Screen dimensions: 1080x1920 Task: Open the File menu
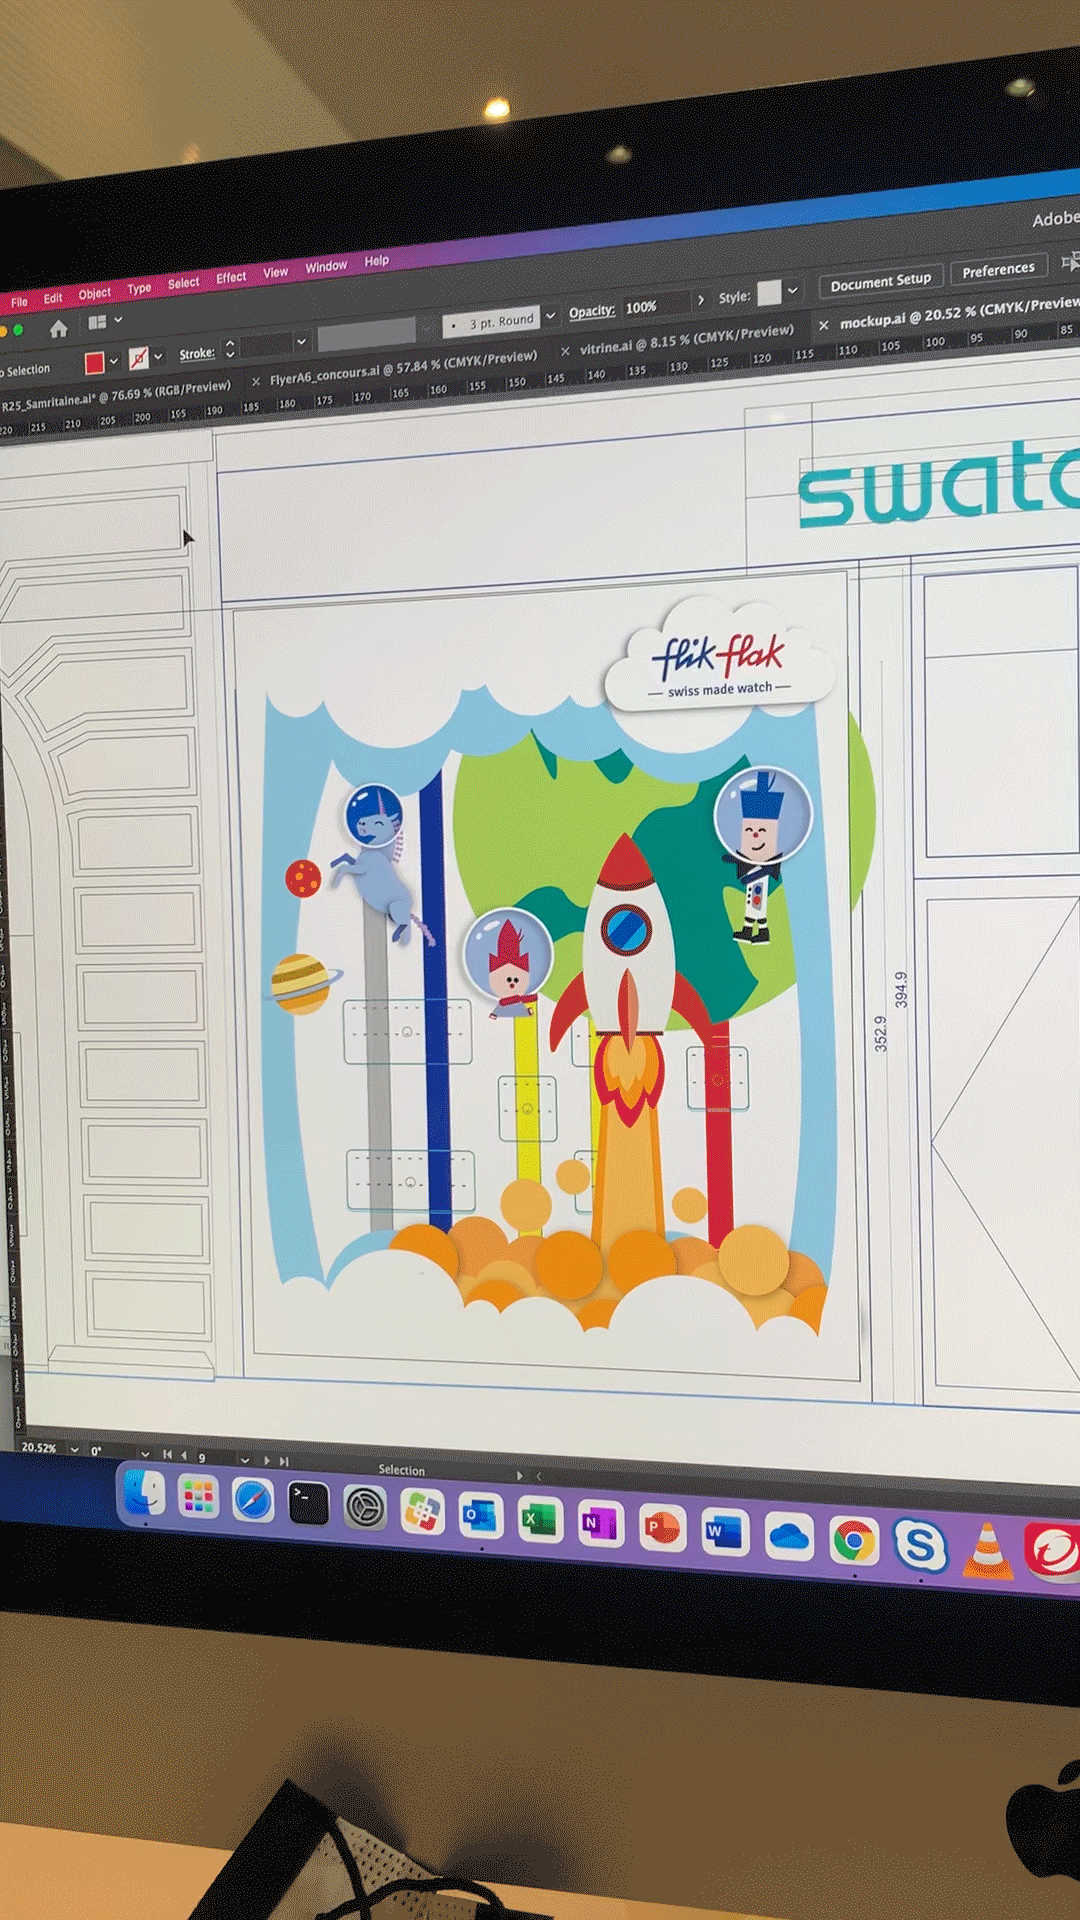click(x=19, y=302)
